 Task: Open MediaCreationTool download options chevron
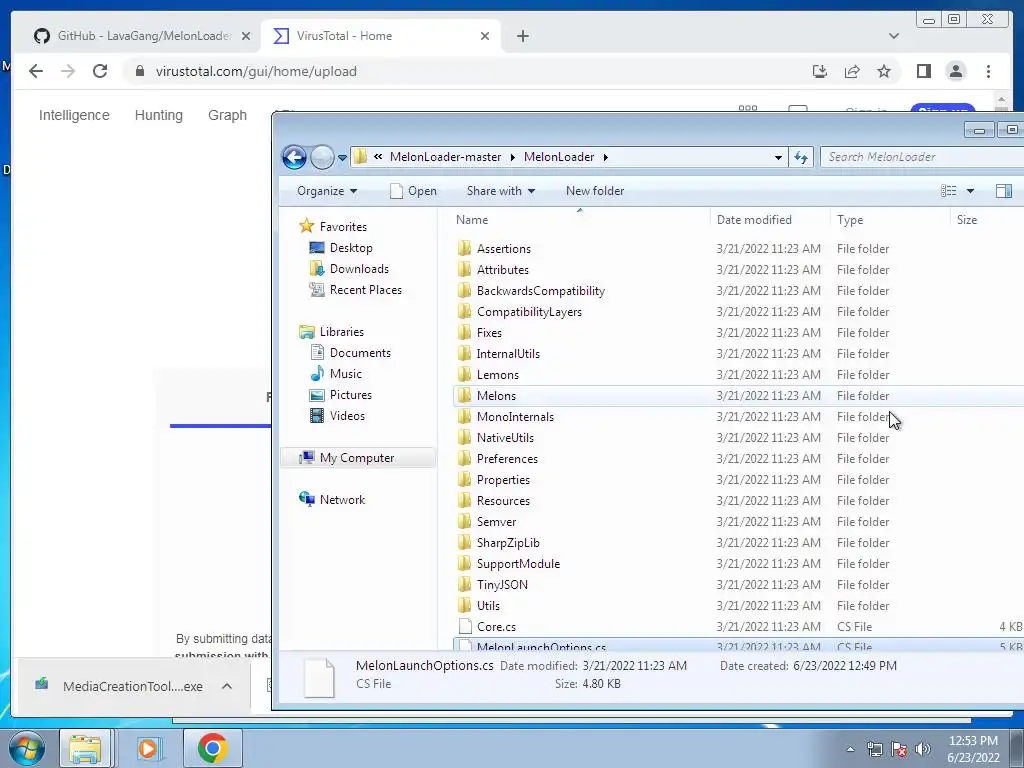[x=227, y=686]
